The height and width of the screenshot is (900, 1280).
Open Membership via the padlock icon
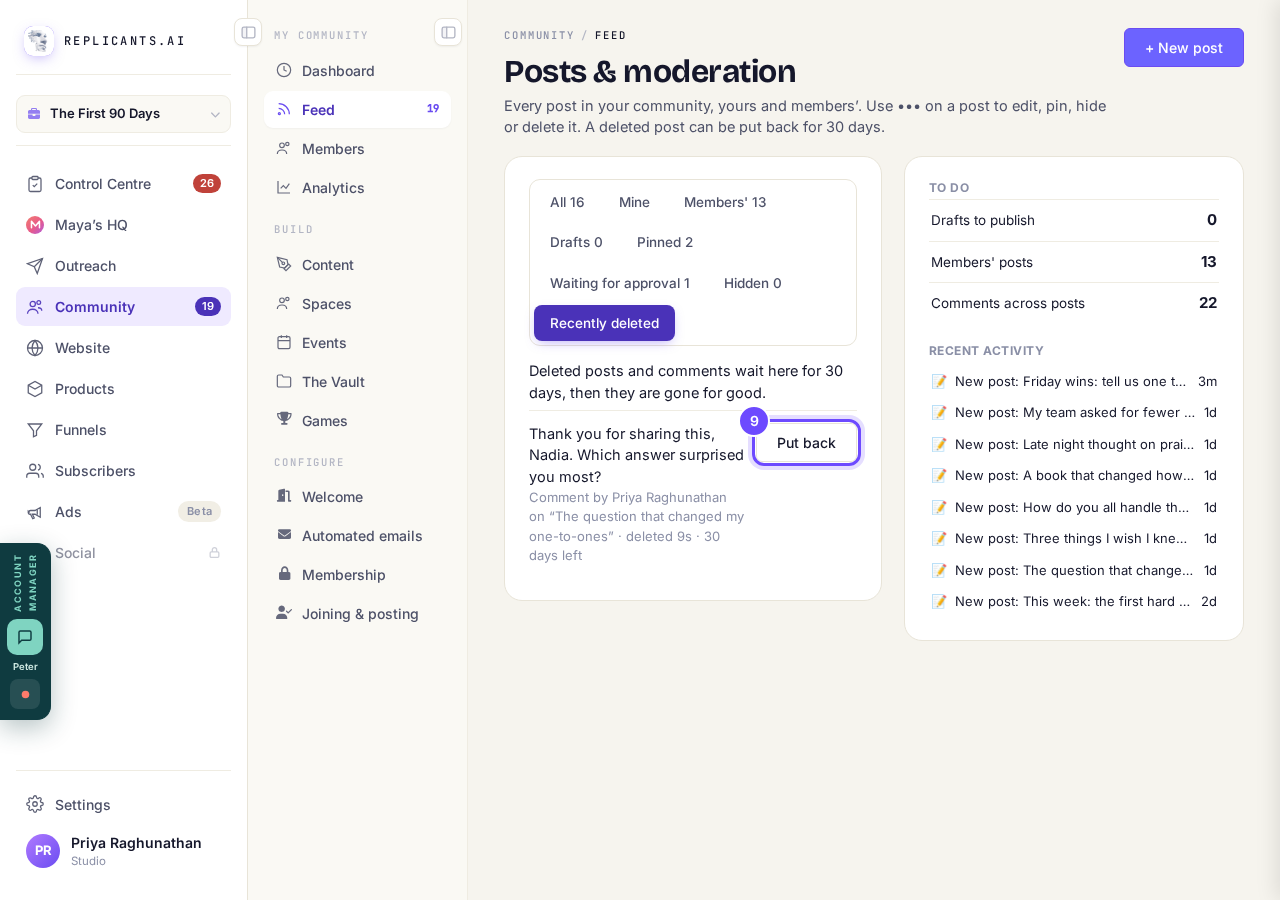[x=284, y=574]
